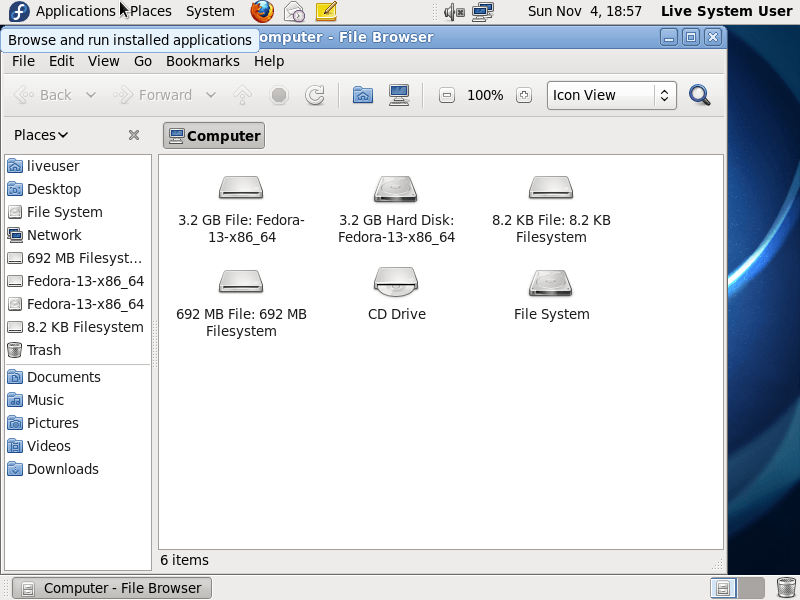The width and height of the screenshot is (800, 600).
Task: Select the 3.2 GB Hard Disk icon
Action: pos(395,189)
